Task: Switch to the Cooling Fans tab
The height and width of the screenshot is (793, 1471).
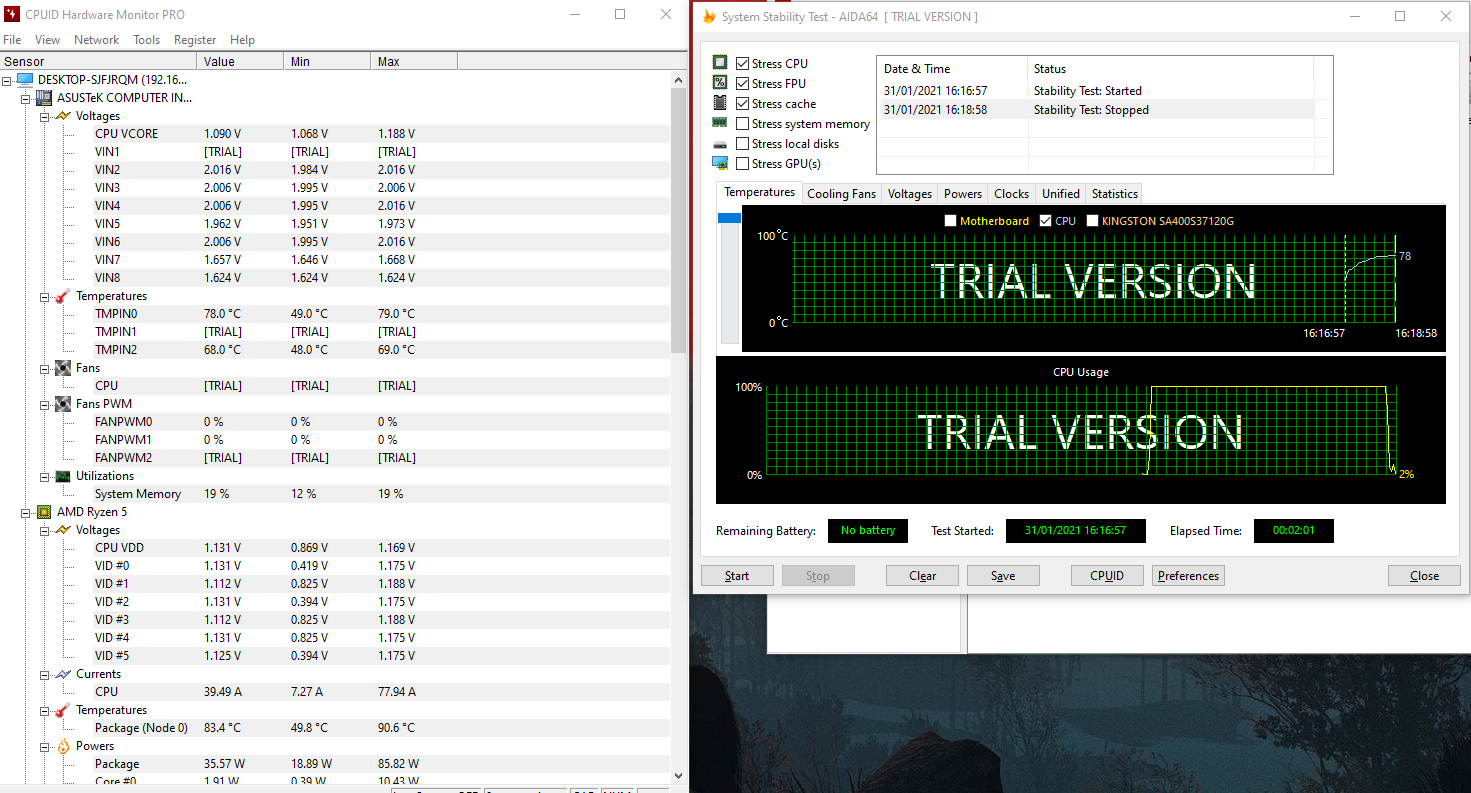Action: tap(841, 194)
